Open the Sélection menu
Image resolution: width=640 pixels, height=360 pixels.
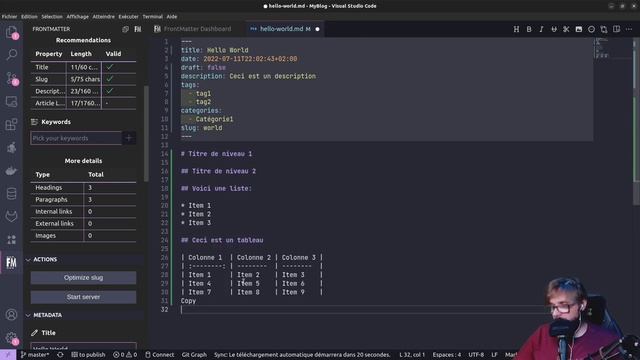(52, 17)
